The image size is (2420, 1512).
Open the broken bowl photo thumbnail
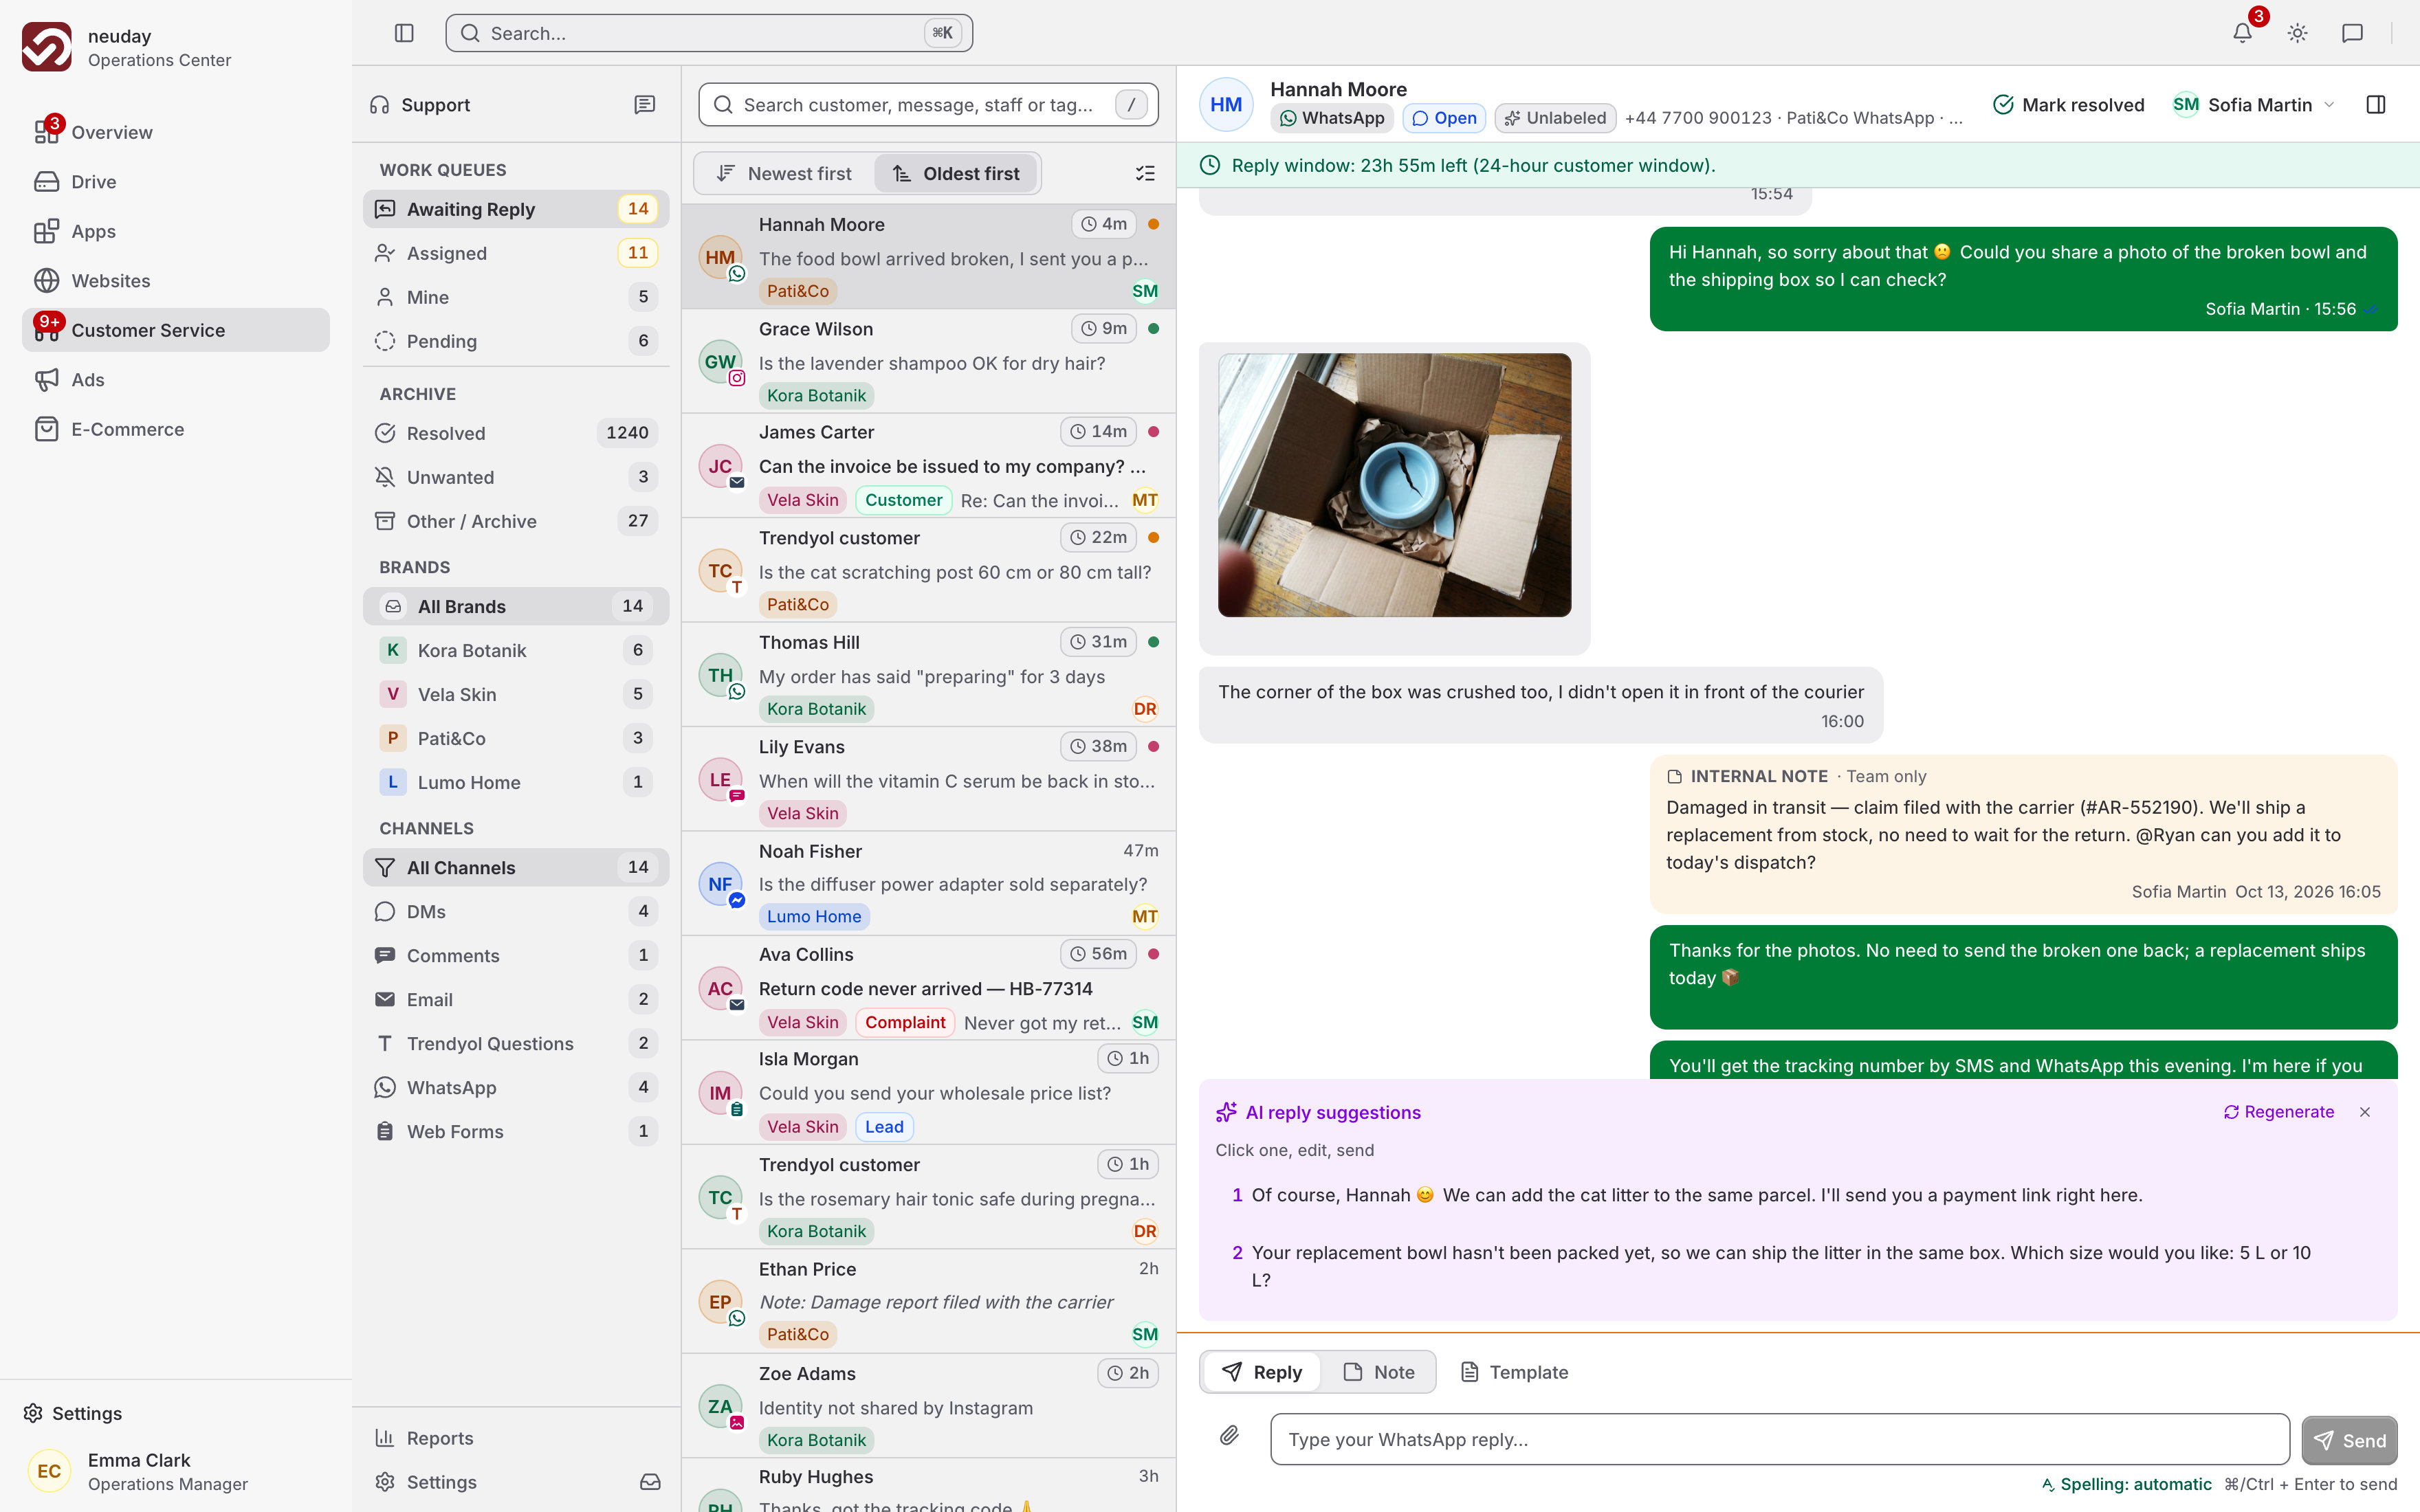pyautogui.click(x=1394, y=485)
